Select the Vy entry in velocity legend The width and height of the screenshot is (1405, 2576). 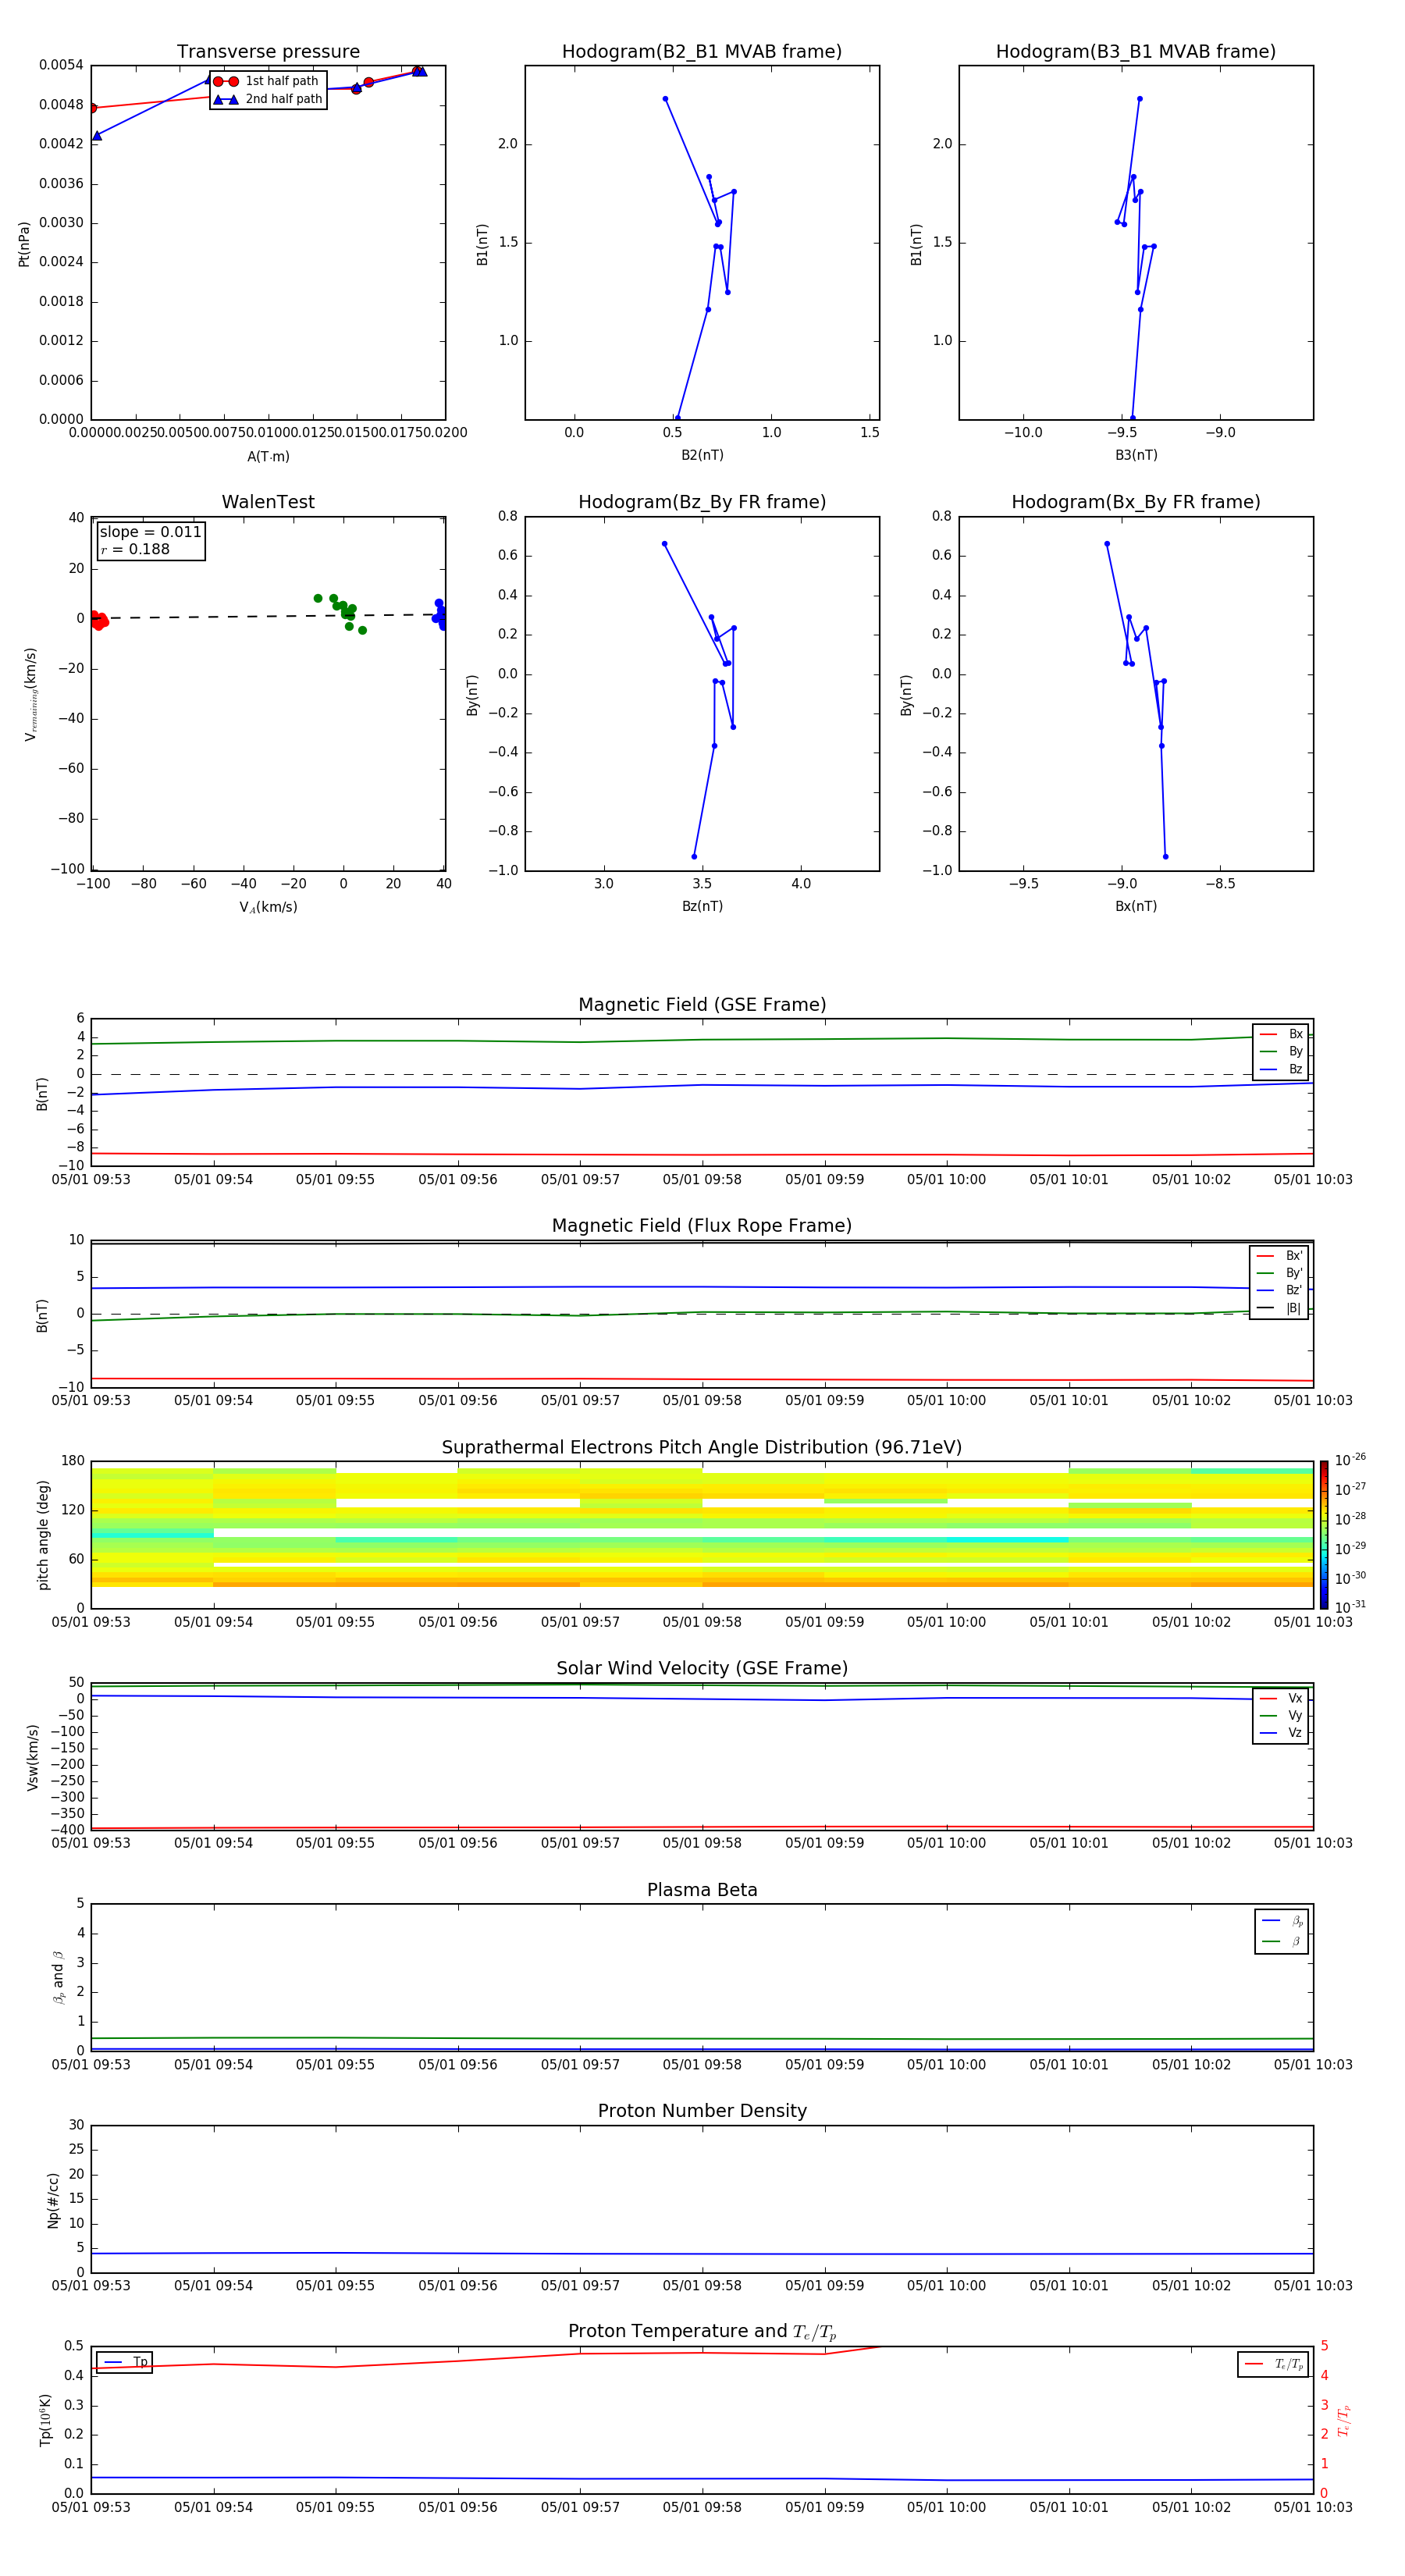click(x=1281, y=1715)
